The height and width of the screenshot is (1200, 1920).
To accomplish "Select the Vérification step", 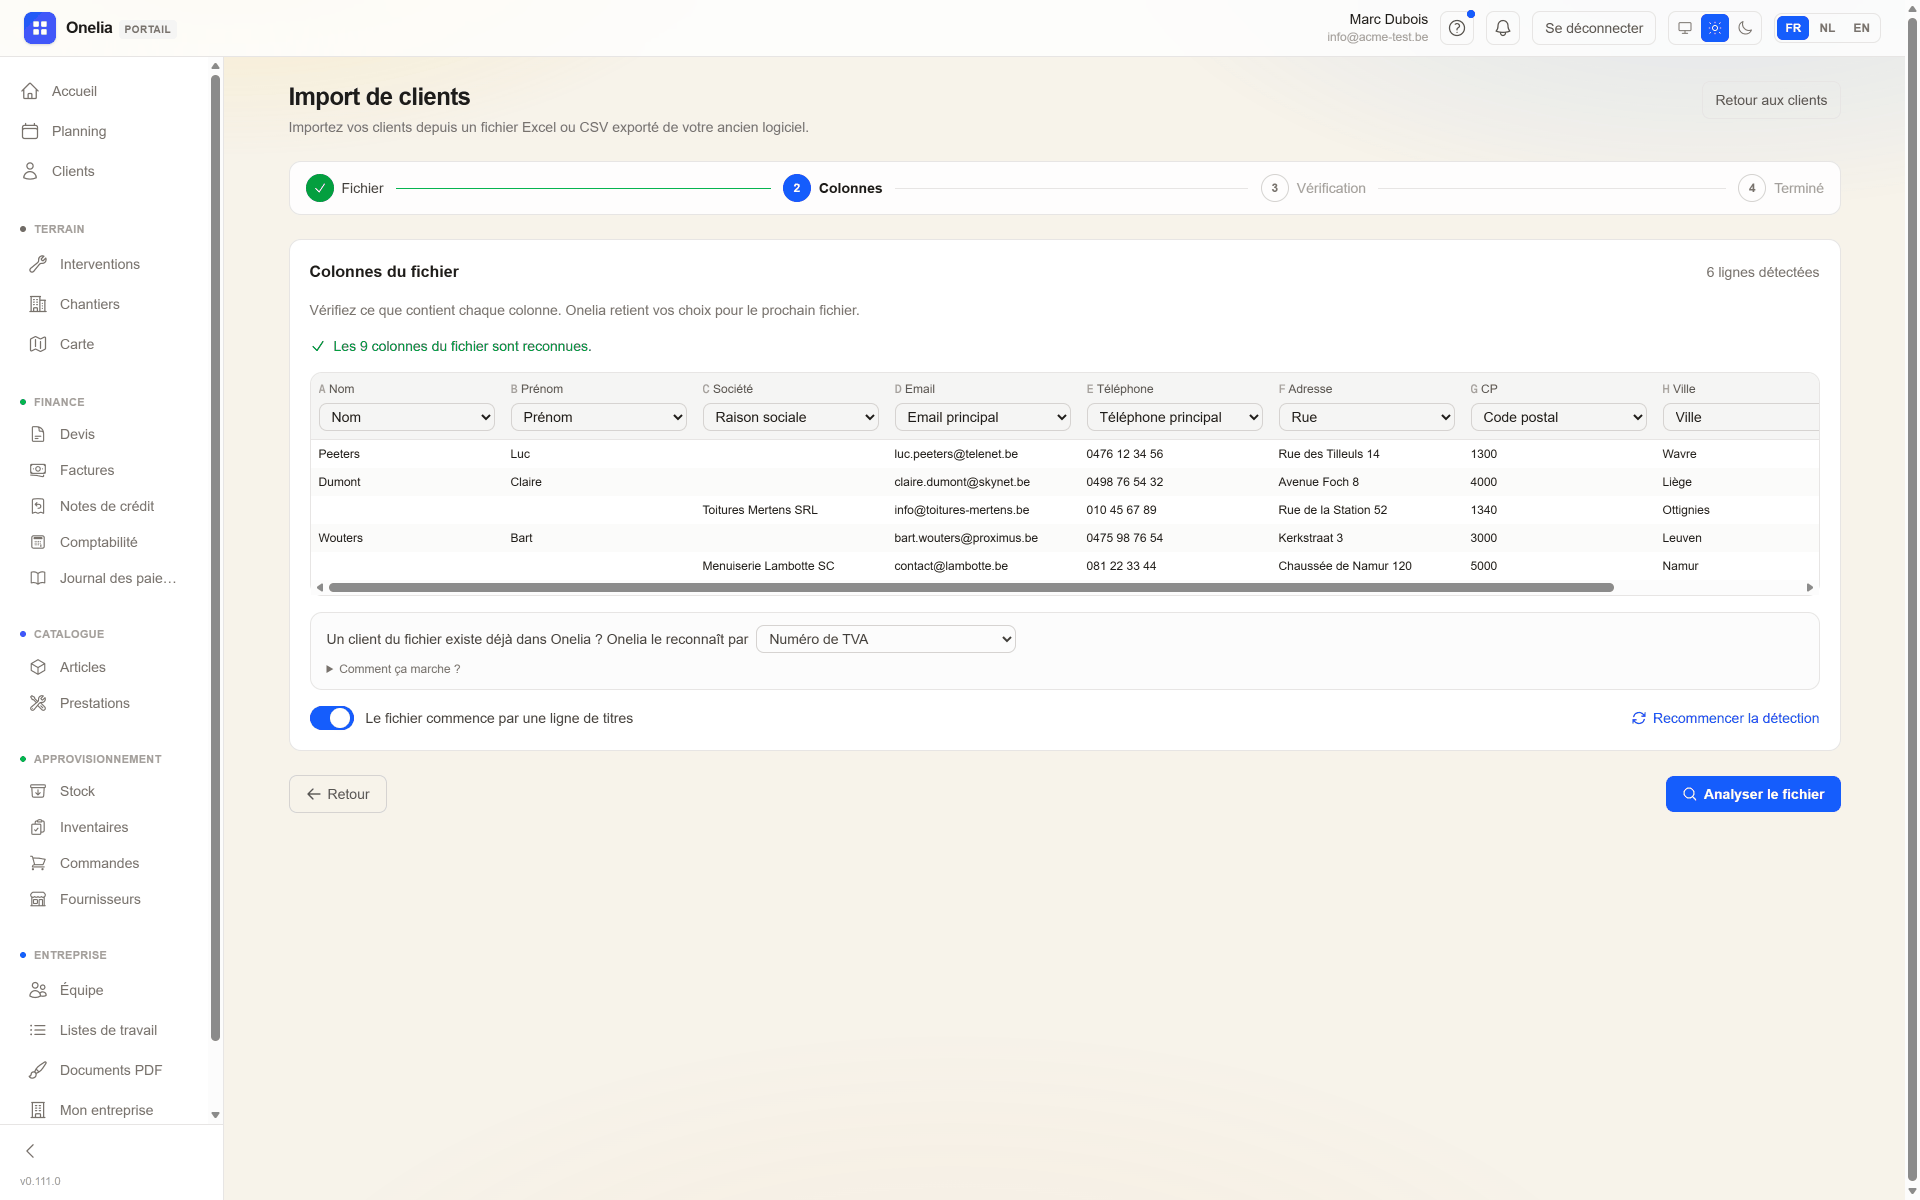I will (1313, 188).
